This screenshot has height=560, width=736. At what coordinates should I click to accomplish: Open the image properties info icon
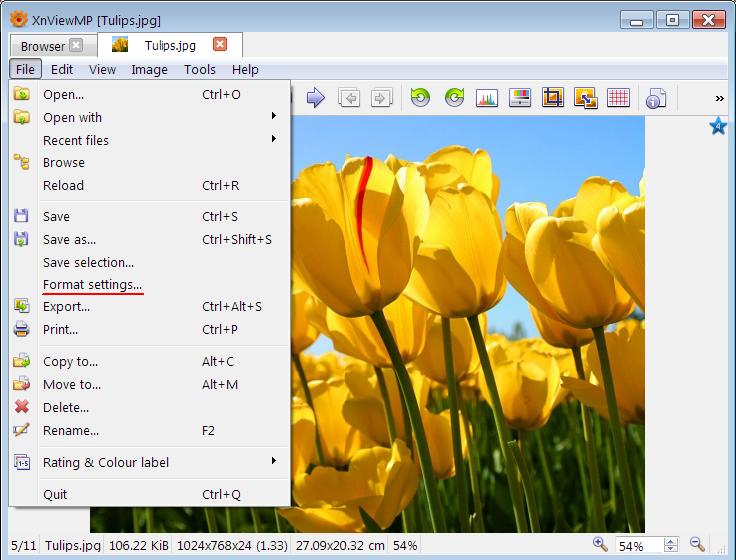[x=656, y=97]
